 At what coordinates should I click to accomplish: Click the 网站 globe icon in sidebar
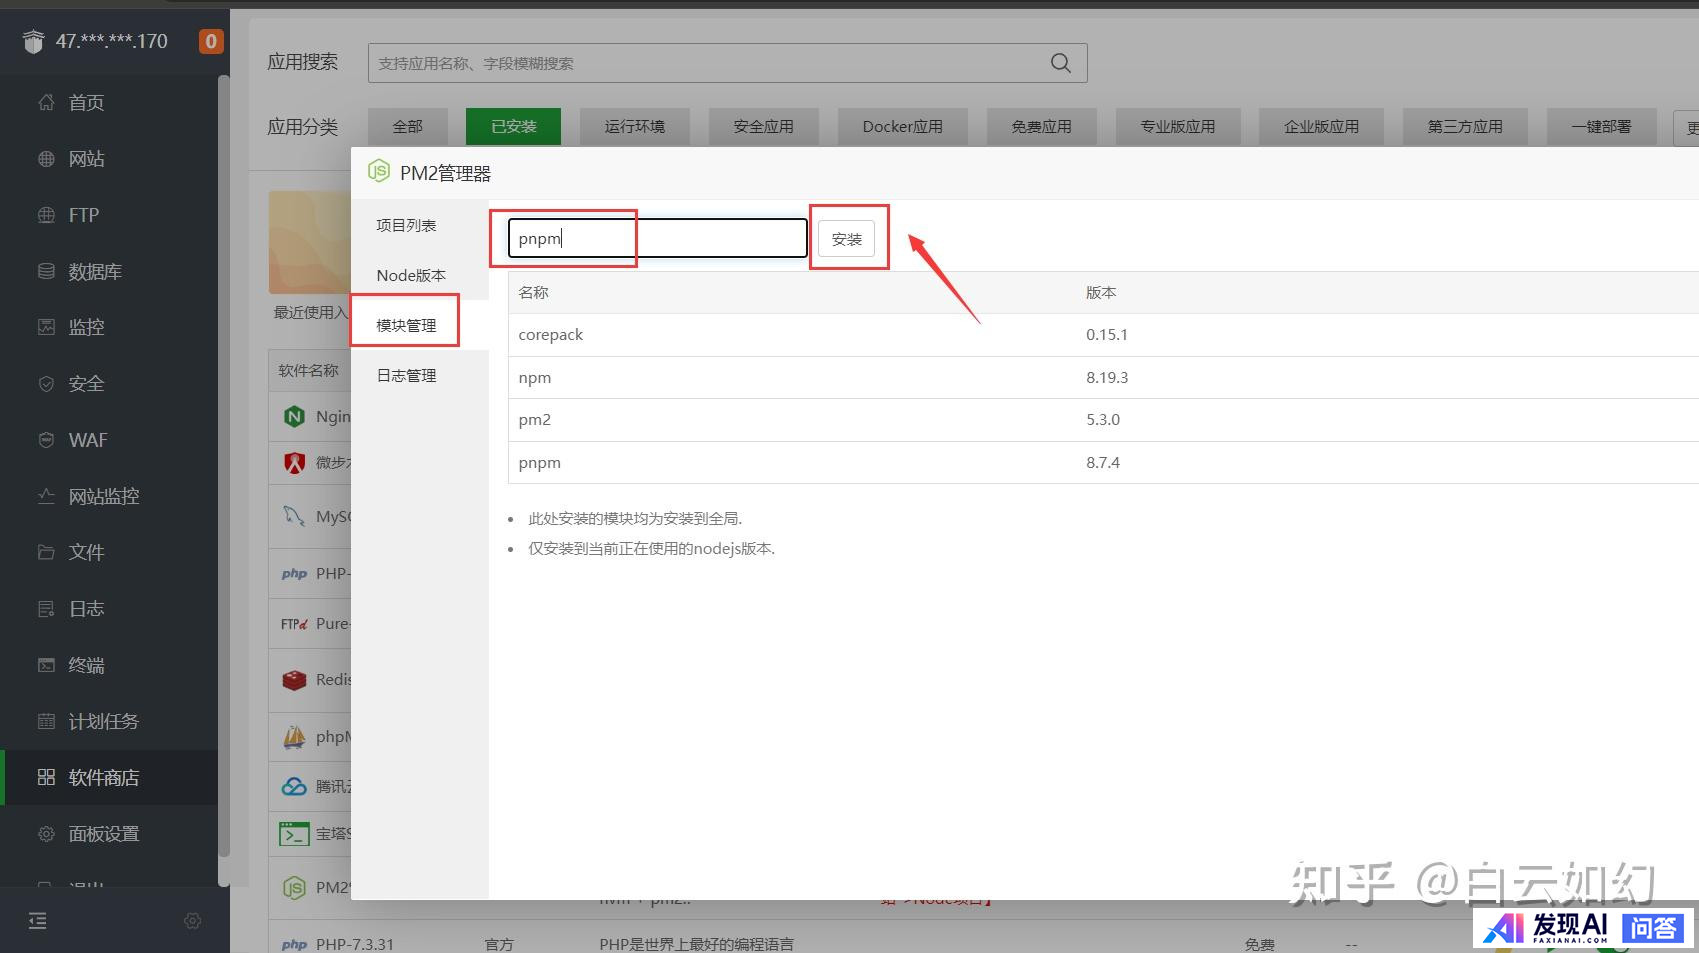[x=46, y=159]
